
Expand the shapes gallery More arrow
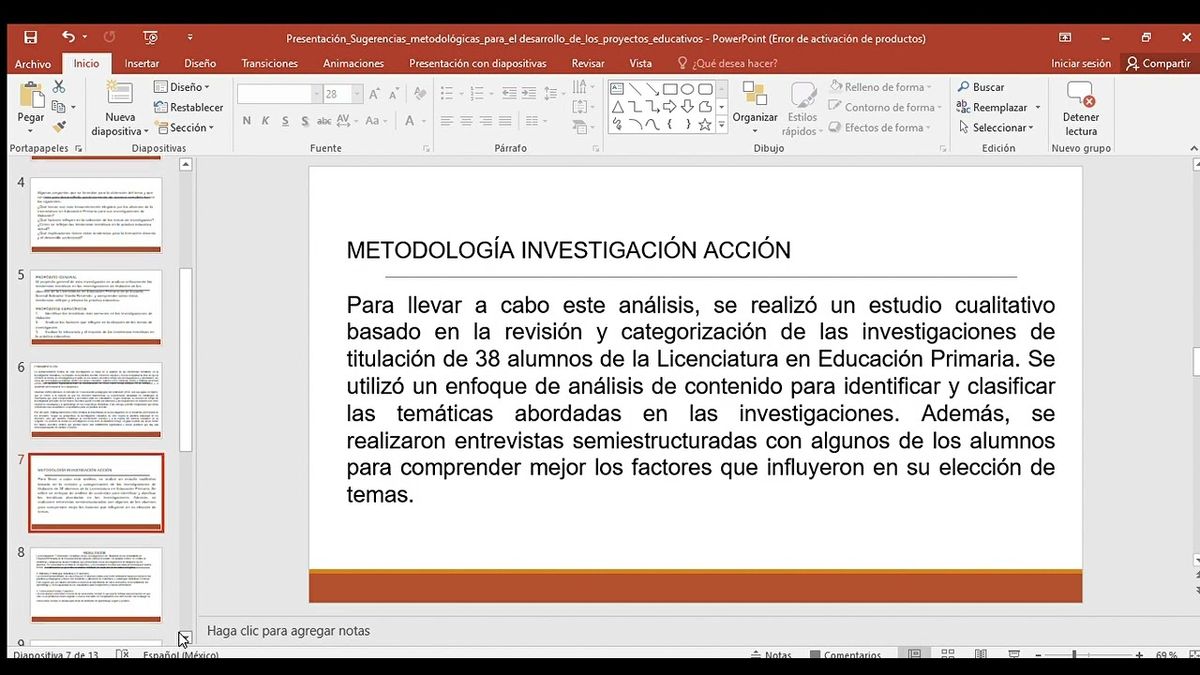tap(721, 125)
